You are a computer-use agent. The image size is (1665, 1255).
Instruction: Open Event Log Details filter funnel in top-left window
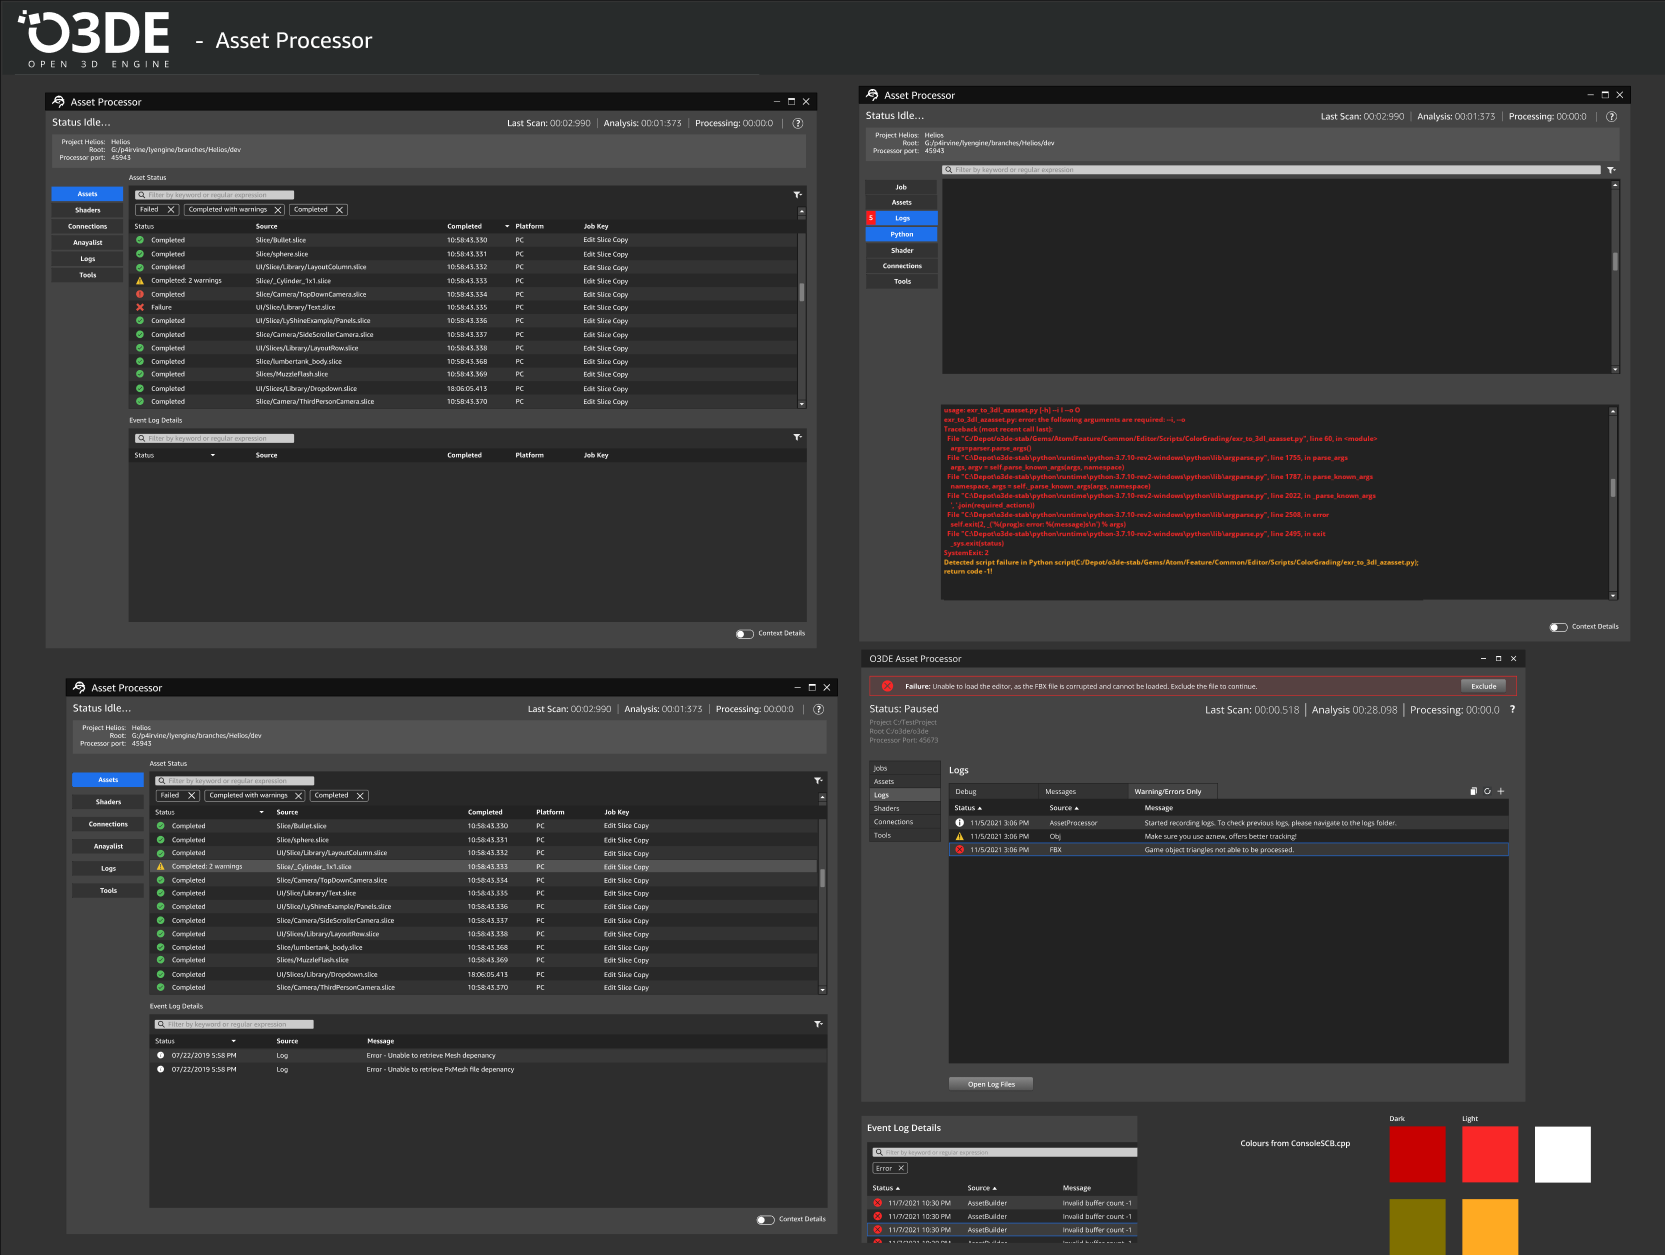tap(797, 438)
